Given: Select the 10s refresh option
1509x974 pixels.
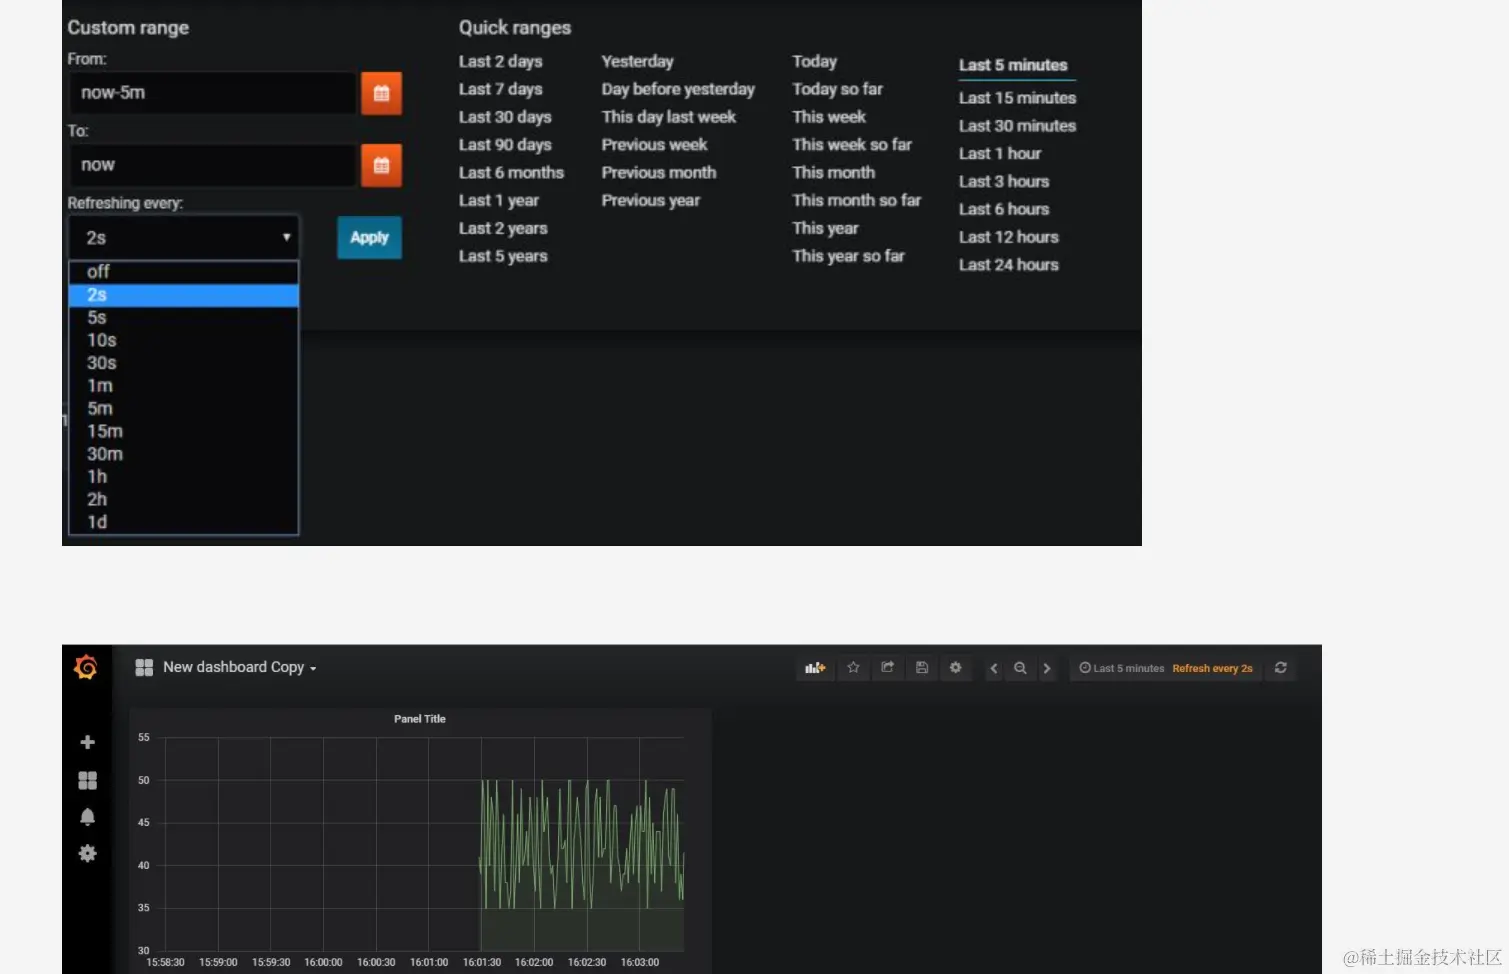Looking at the screenshot, I should pos(183,340).
